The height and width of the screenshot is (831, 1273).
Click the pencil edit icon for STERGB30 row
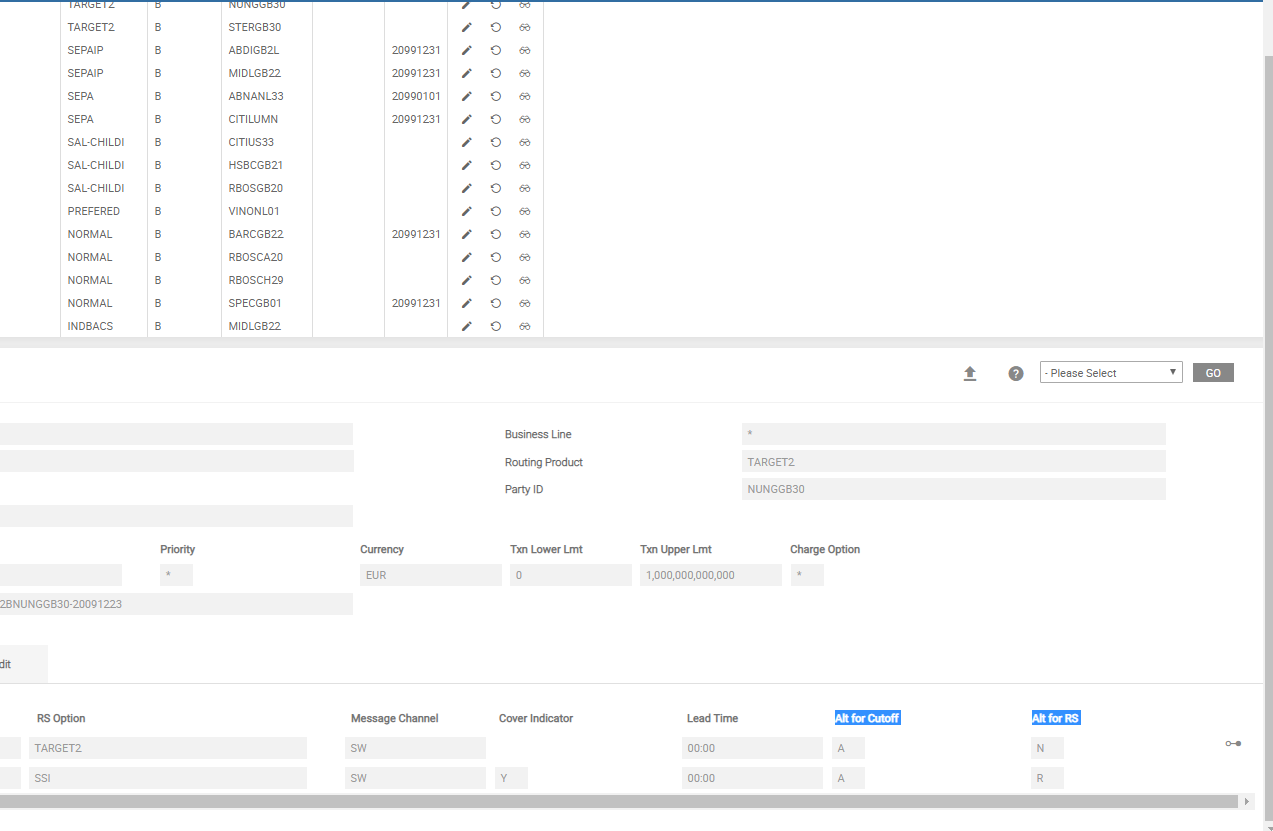tap(466, 27)
